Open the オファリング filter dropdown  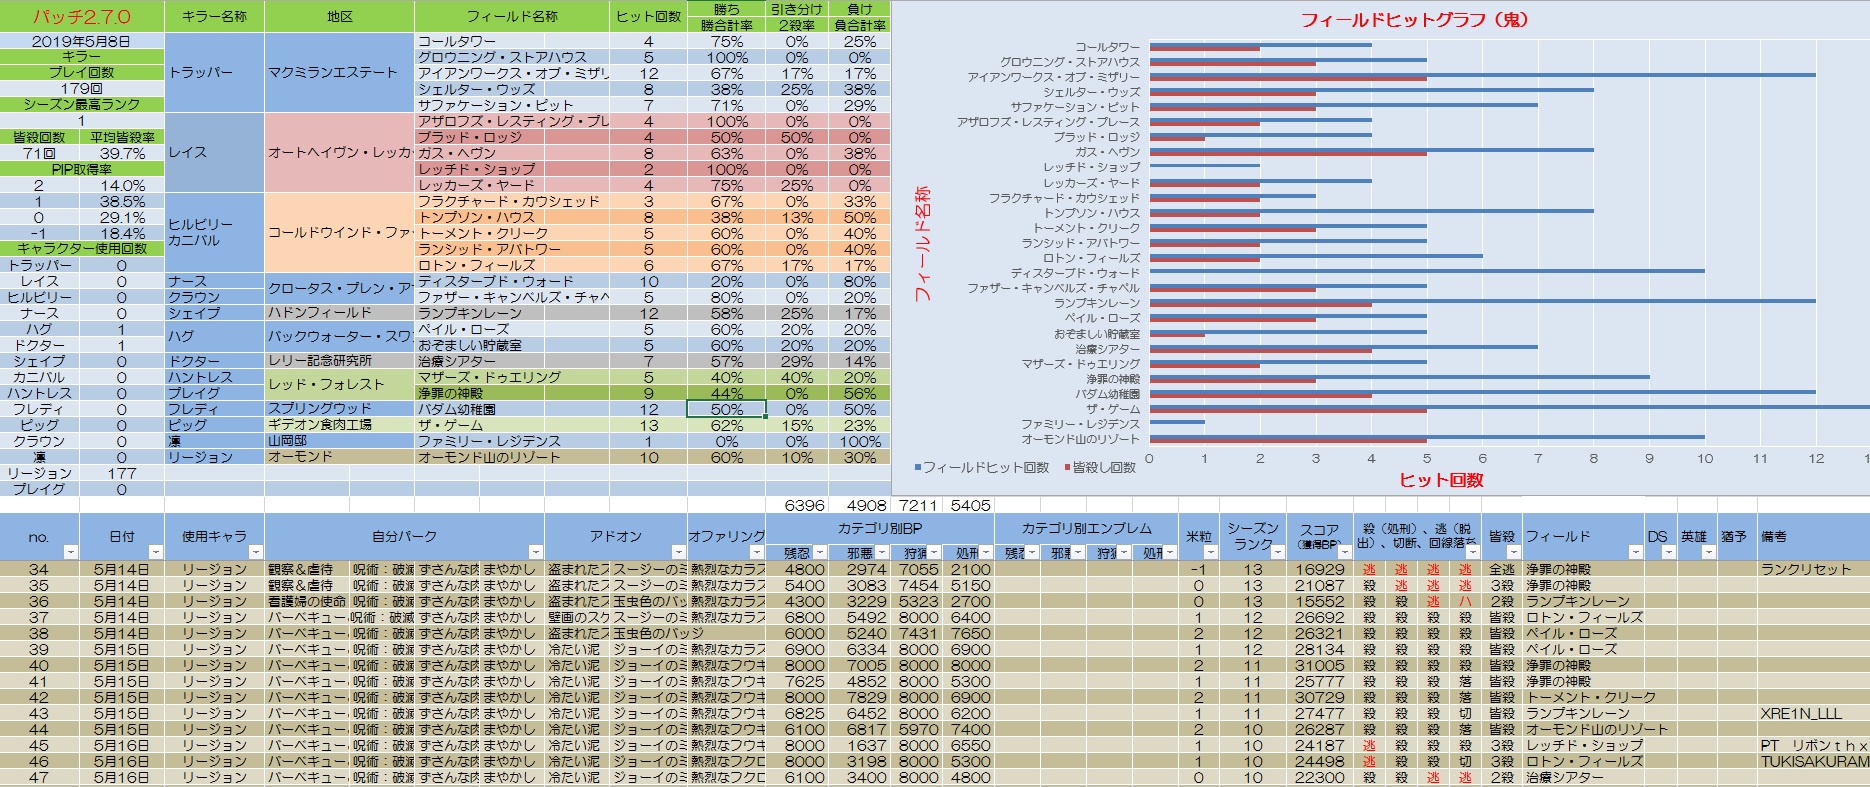[x=757, y=552]
